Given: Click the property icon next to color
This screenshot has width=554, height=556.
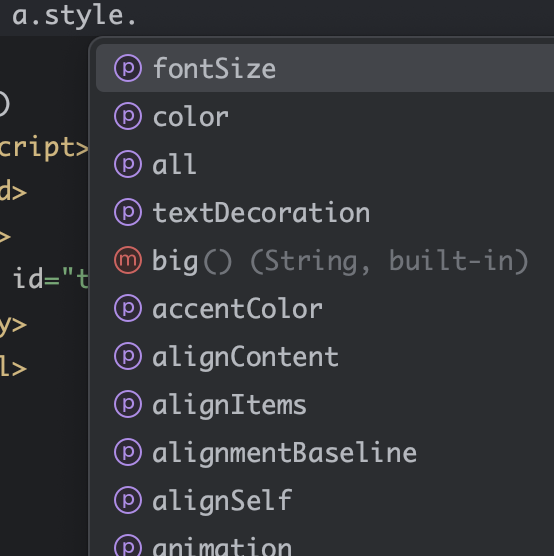Looking at the screenshot, I should 128,116.
